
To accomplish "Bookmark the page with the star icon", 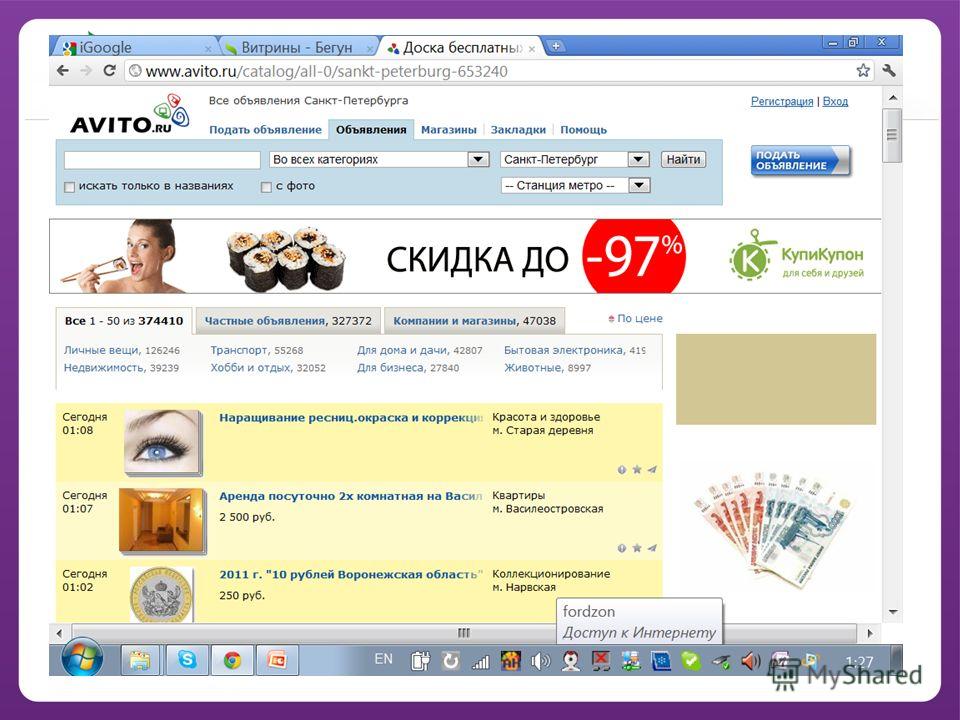I will [863, 70].
